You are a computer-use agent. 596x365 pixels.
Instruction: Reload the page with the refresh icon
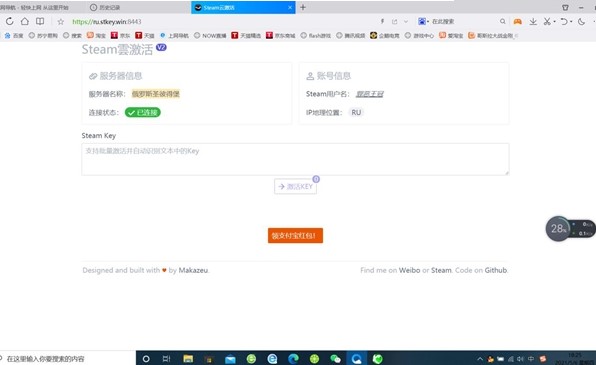coord(10,21)
